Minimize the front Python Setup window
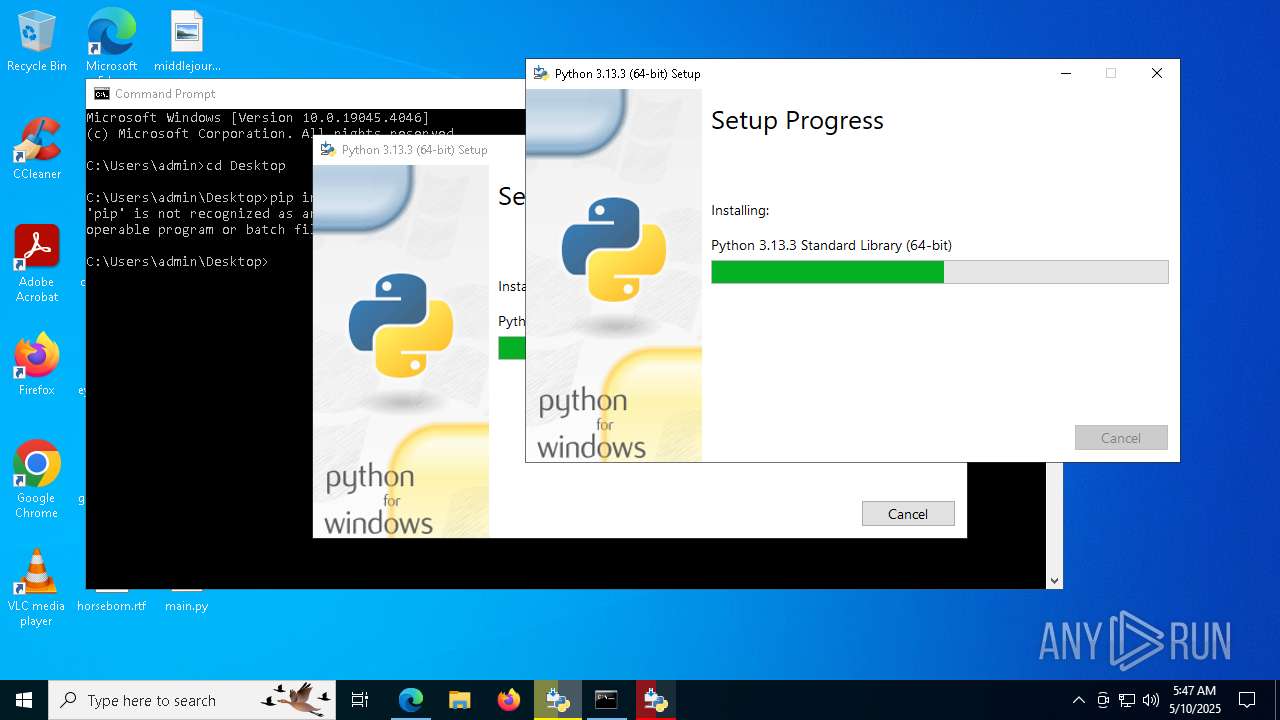Image resolution: width=1280 pixels, height=720 pixels. tap(1066, 73)
